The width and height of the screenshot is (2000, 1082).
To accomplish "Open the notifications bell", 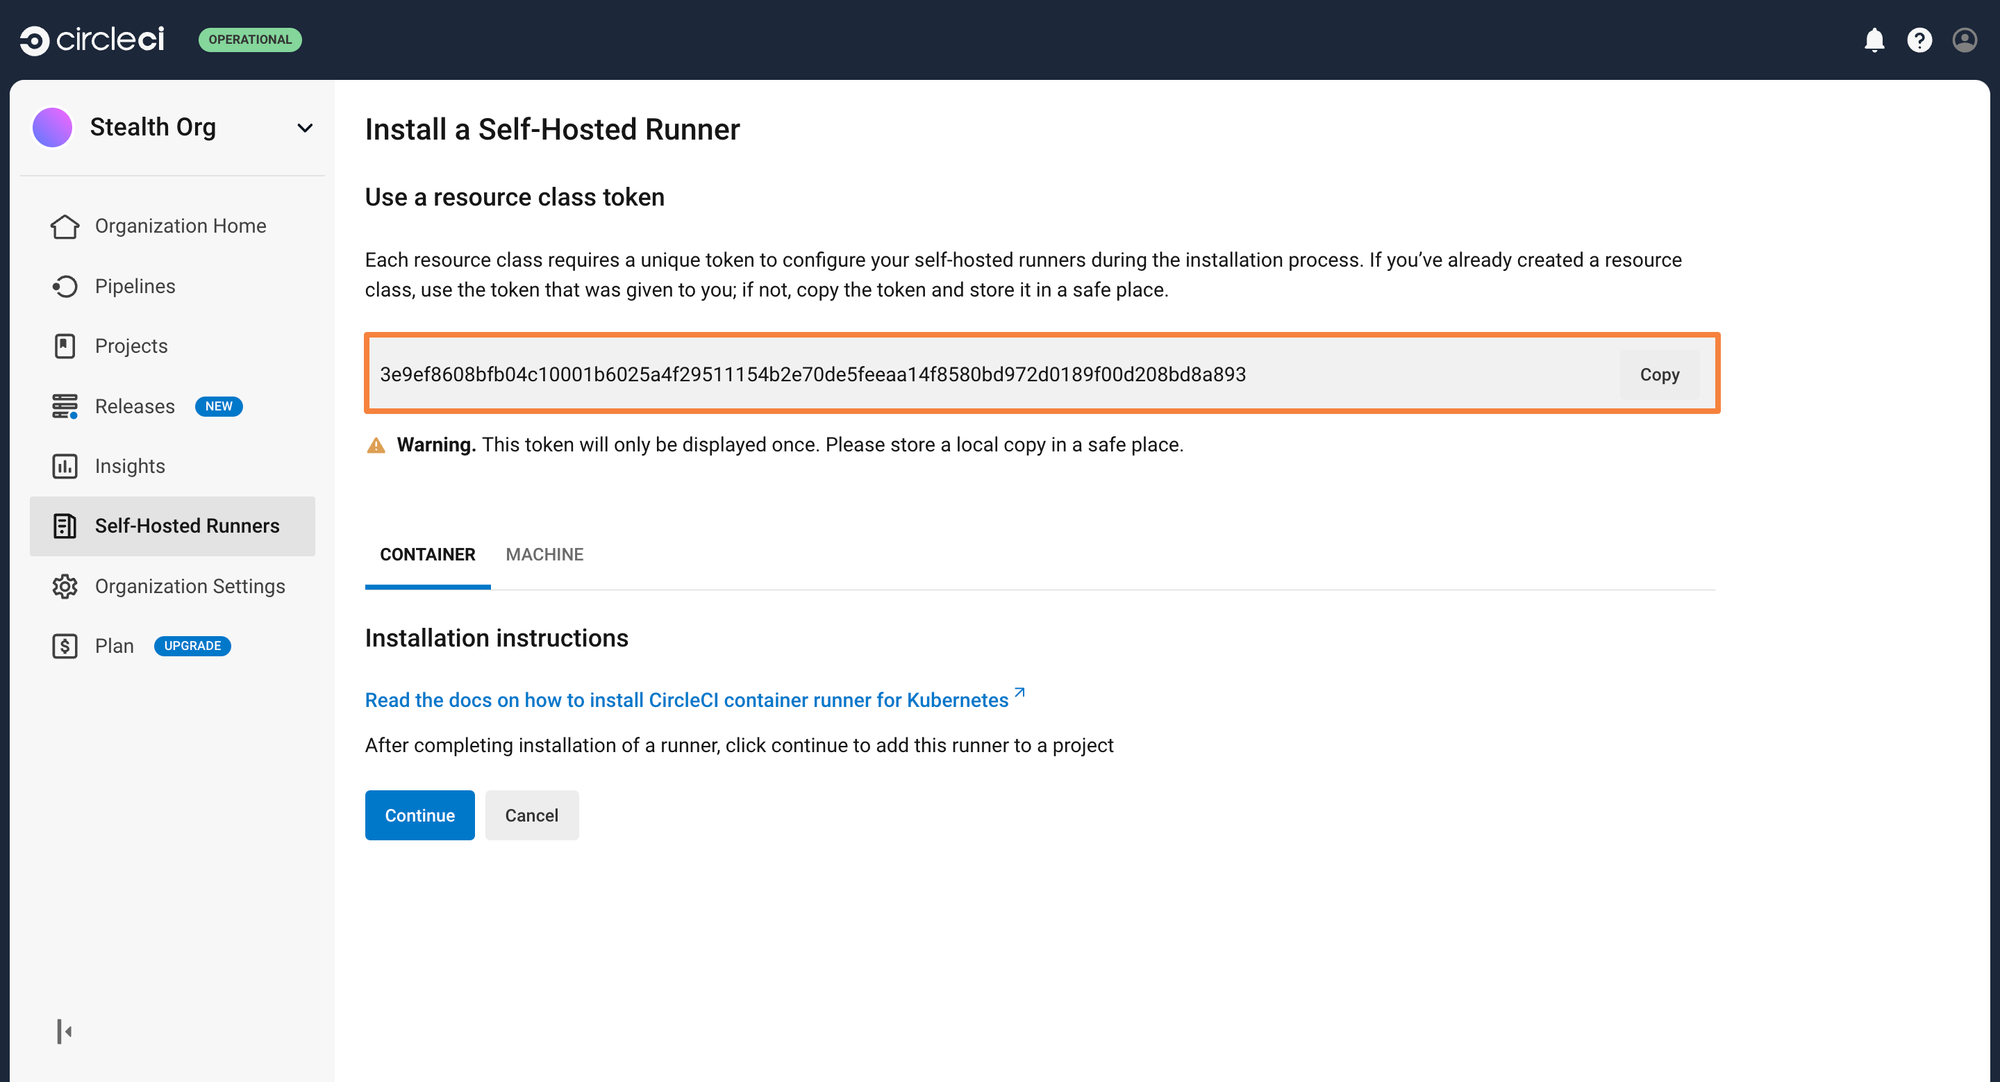I will pyautogui.click(x=1875, y=40).
